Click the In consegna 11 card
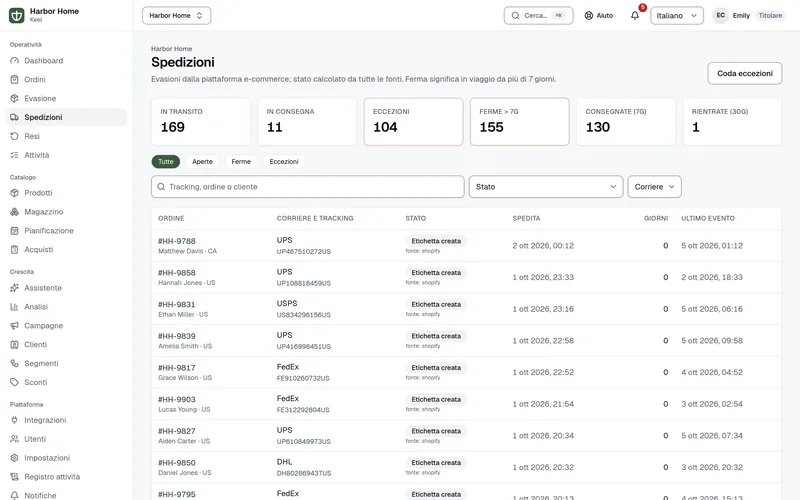 [307, 122]
